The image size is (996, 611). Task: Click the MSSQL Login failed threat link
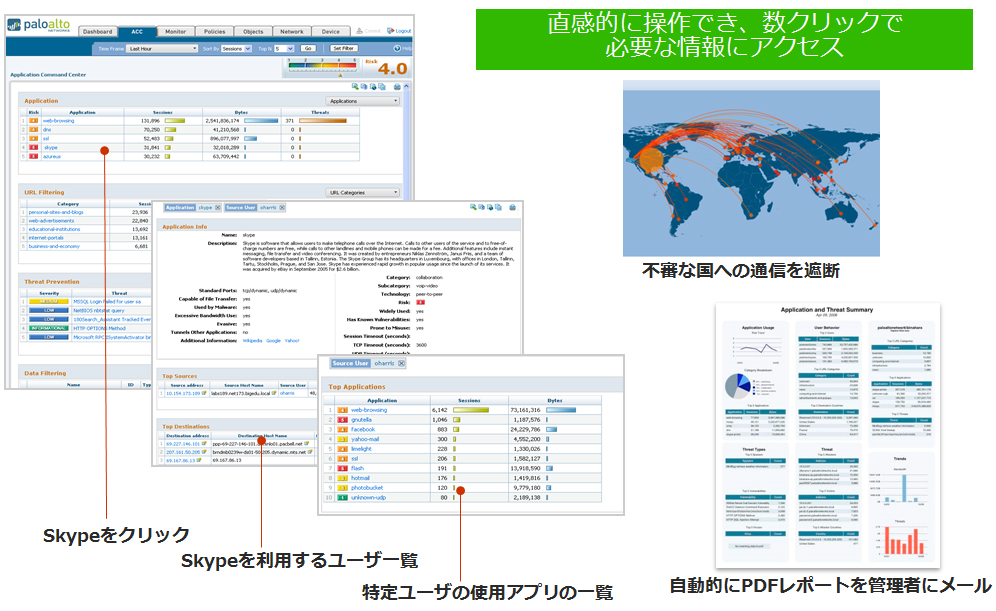(x=107, y=302)
